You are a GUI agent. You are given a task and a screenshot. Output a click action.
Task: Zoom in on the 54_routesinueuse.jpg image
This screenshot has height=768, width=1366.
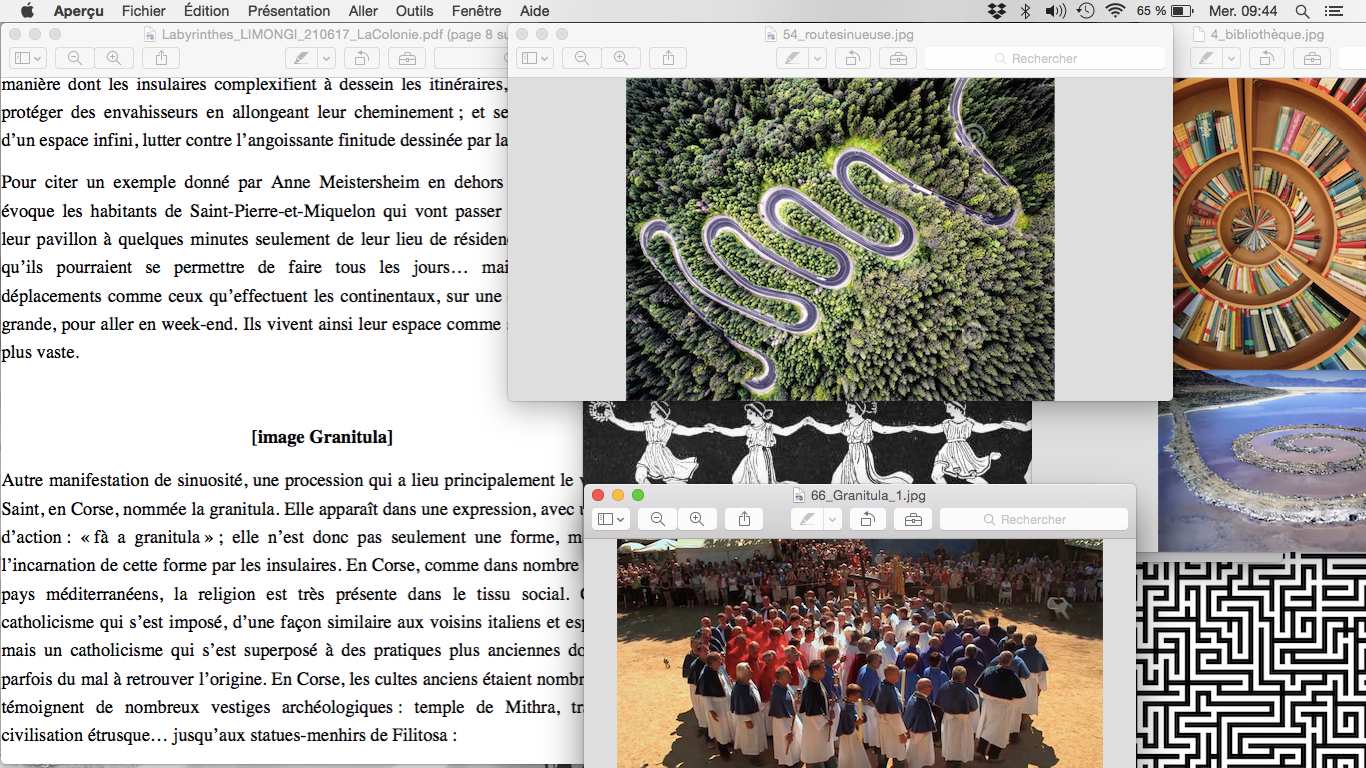click(x=621, y=58)
